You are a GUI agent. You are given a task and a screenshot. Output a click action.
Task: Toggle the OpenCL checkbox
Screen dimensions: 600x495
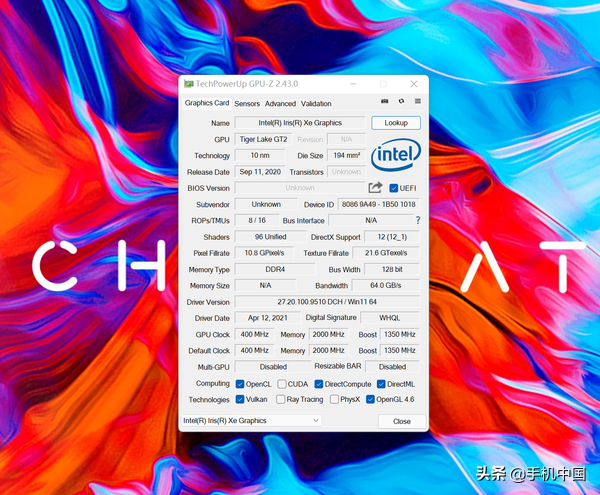click(x=240, y=384)
